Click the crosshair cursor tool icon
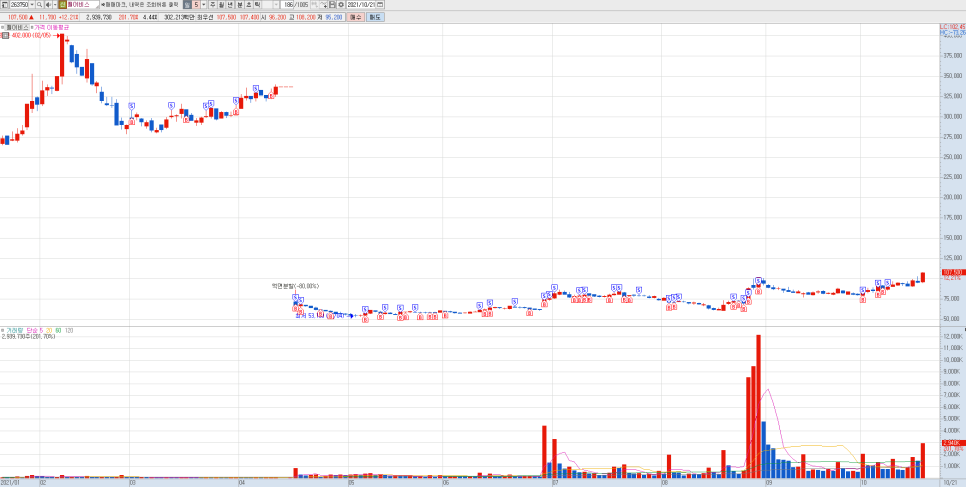Viewport: 966px width, 487px height. coord(324,4)
